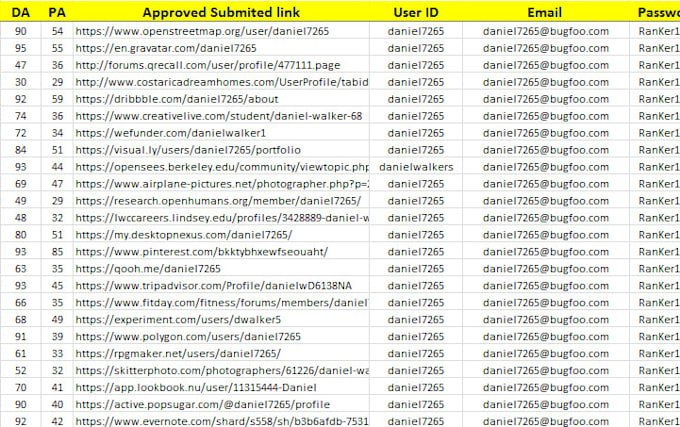Click DA value 30 in costaricadreamhomes row

pyautogui.click(x=21, y=82)
